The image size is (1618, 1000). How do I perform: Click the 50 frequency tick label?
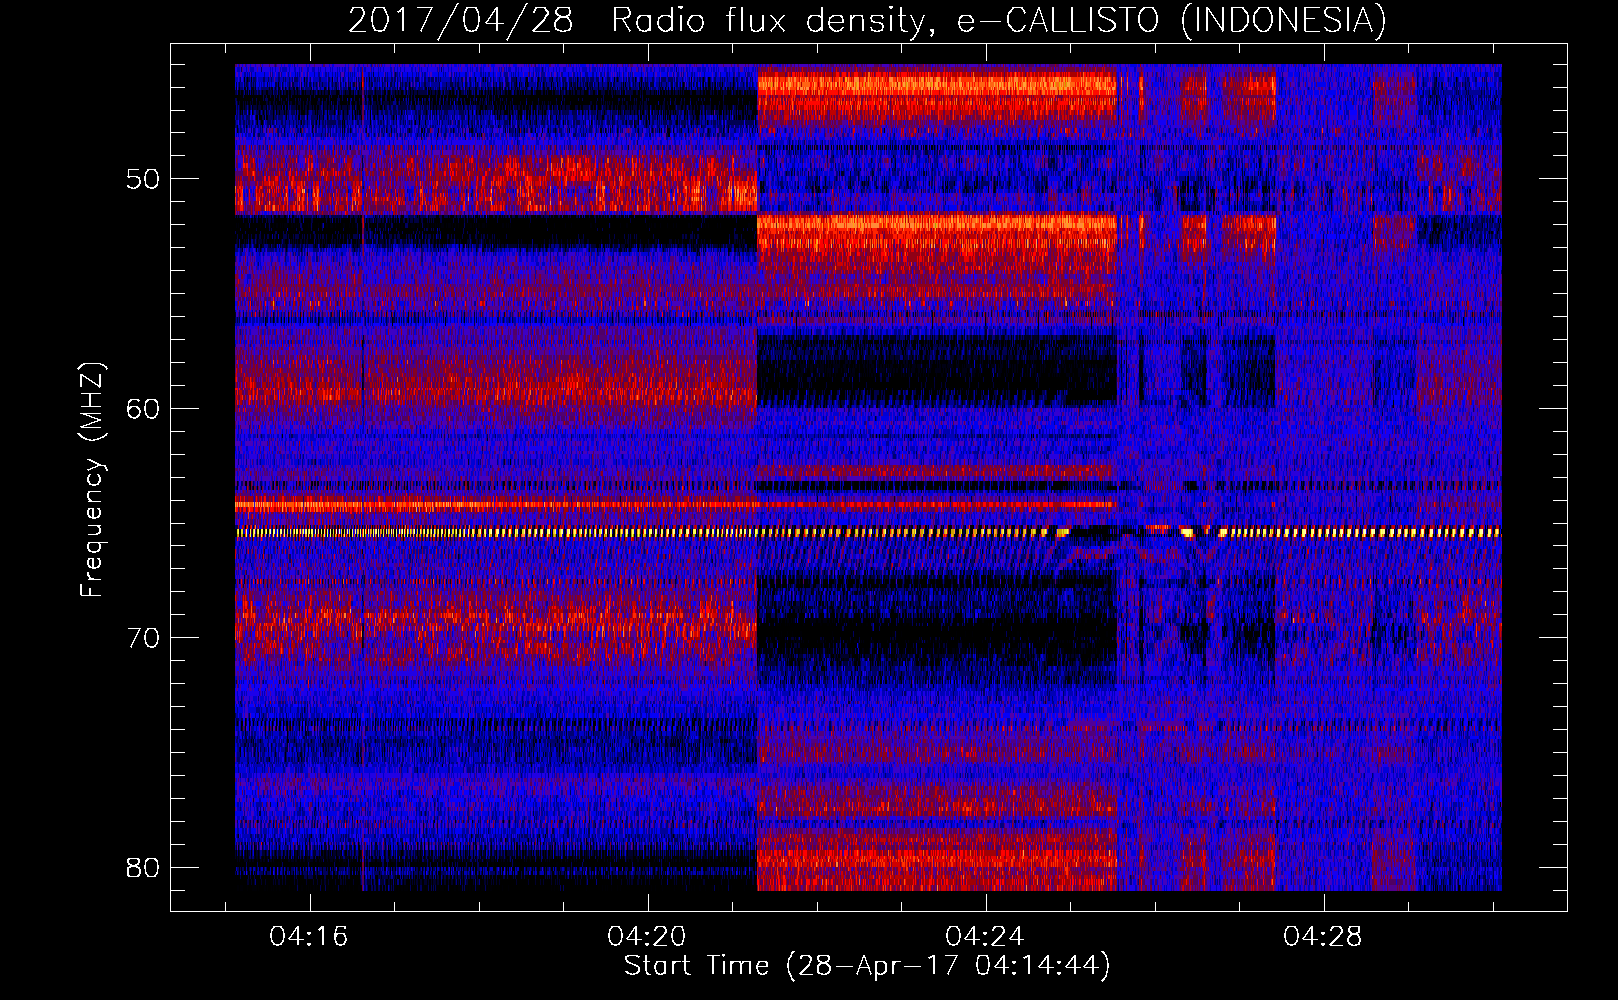click(x=143, y=180)
